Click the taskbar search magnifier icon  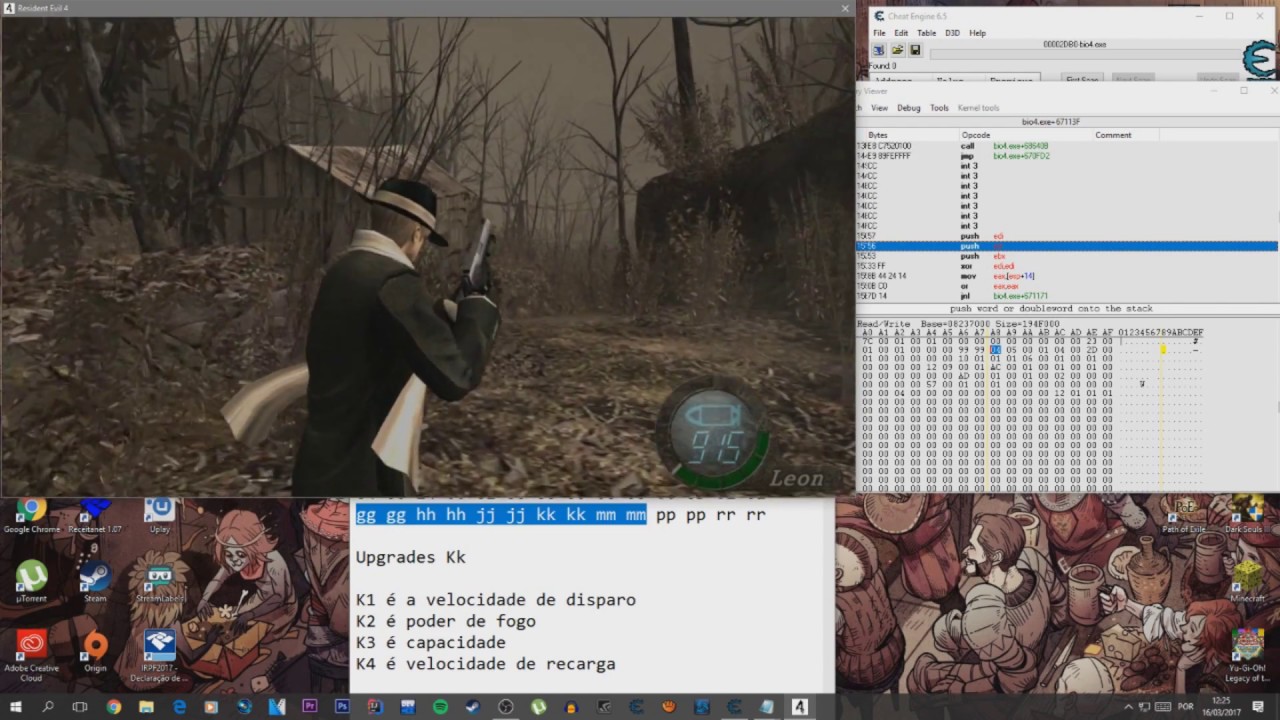48,706
